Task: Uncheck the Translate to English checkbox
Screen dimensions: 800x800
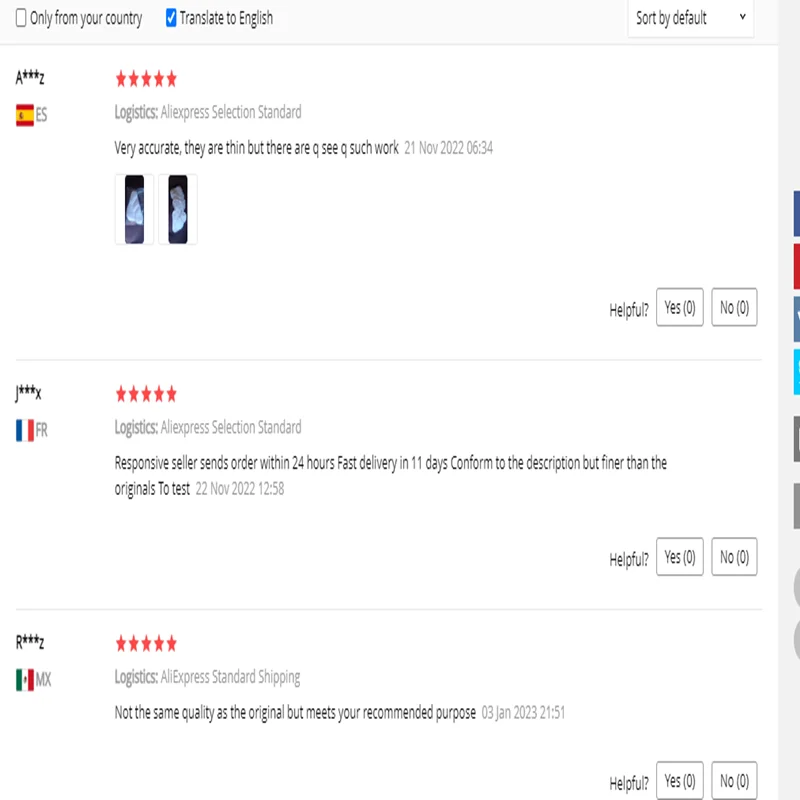Action: (171, 18)
